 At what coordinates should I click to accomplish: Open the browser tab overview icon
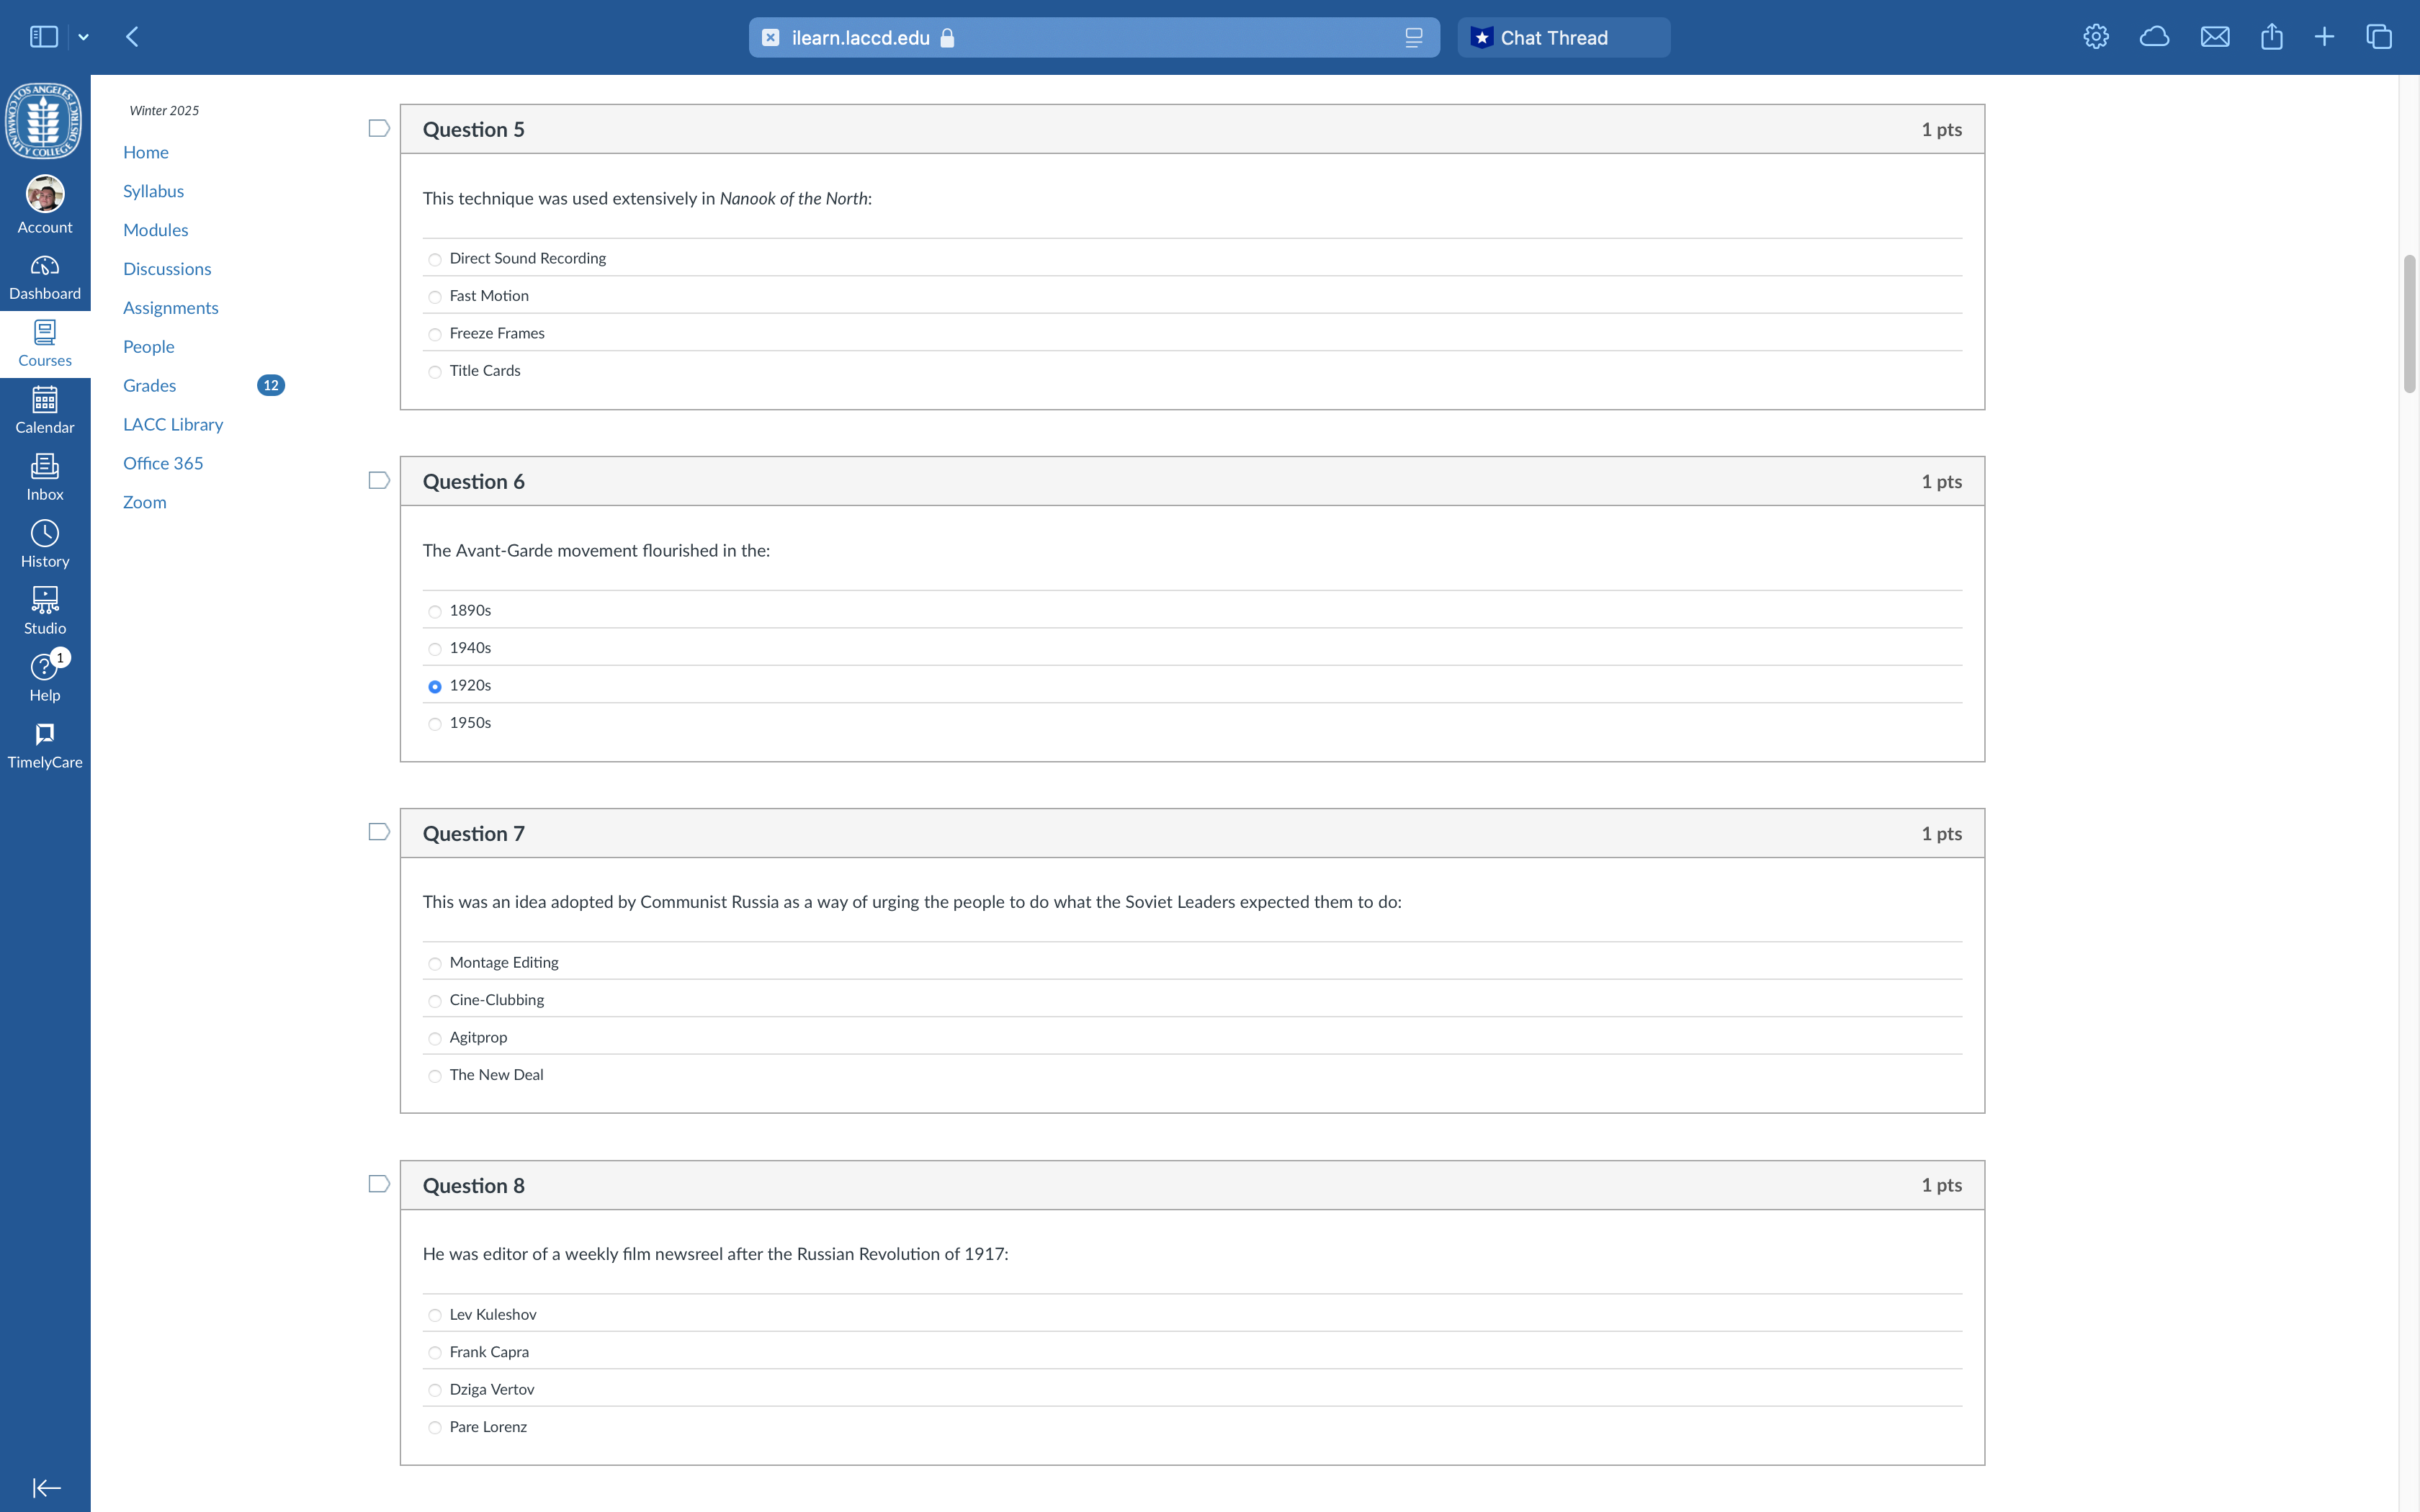(x=2378, y=38)
